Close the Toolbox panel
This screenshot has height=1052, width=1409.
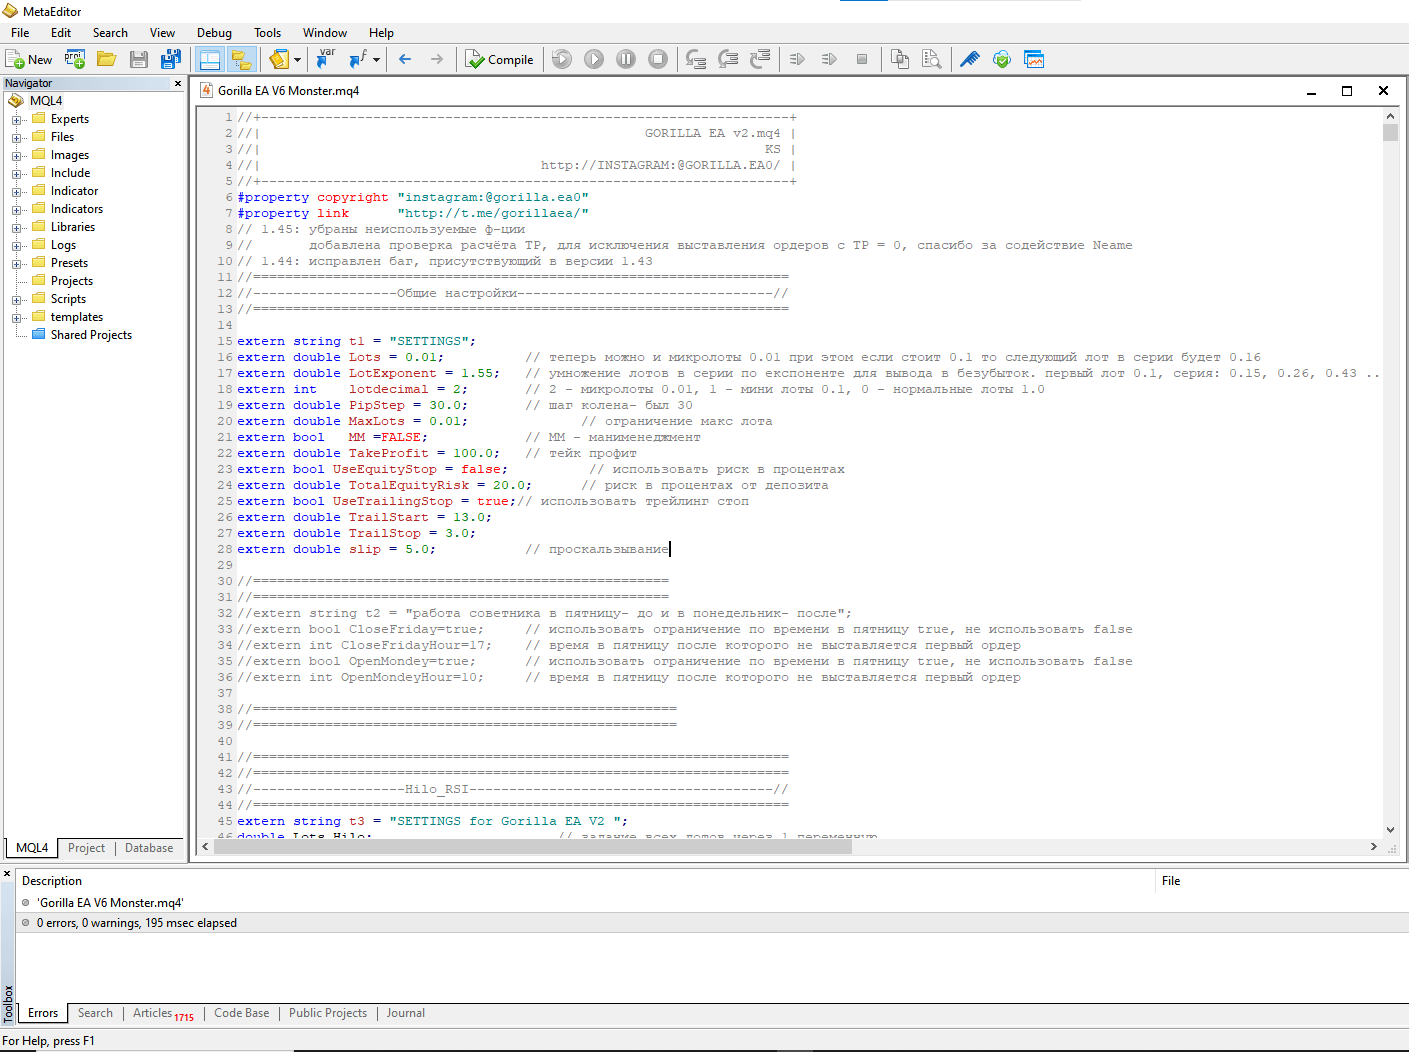(7, 874)
